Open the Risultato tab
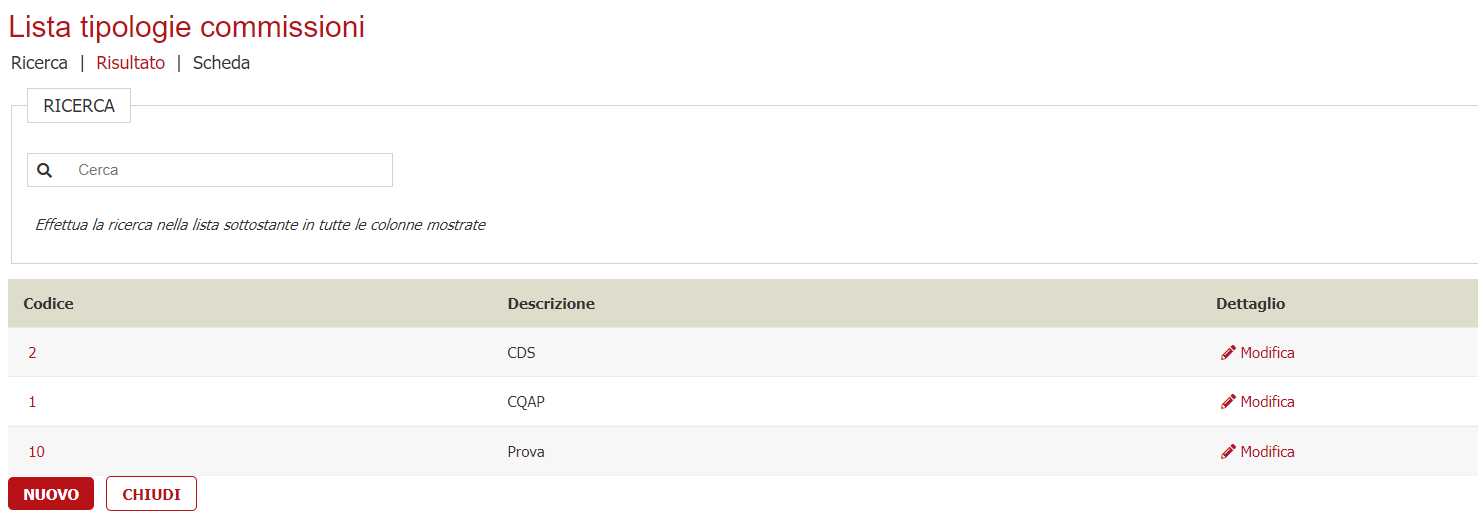The width and height of the screenshot is (1478, 532). [x=130, y=63]
